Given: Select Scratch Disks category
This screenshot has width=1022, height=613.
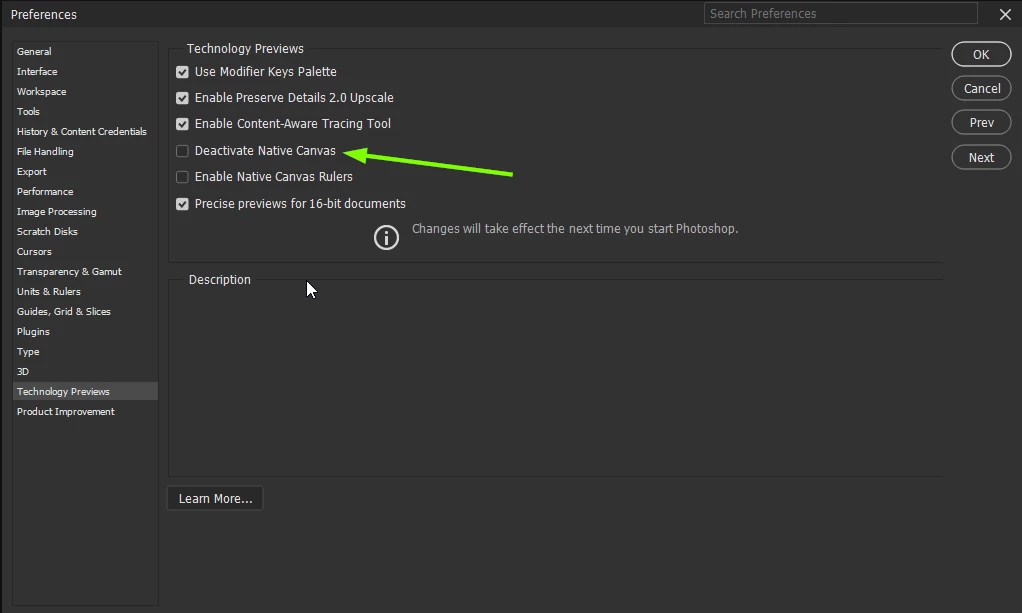Looking at the screenshot, I should tap(85, 232).
